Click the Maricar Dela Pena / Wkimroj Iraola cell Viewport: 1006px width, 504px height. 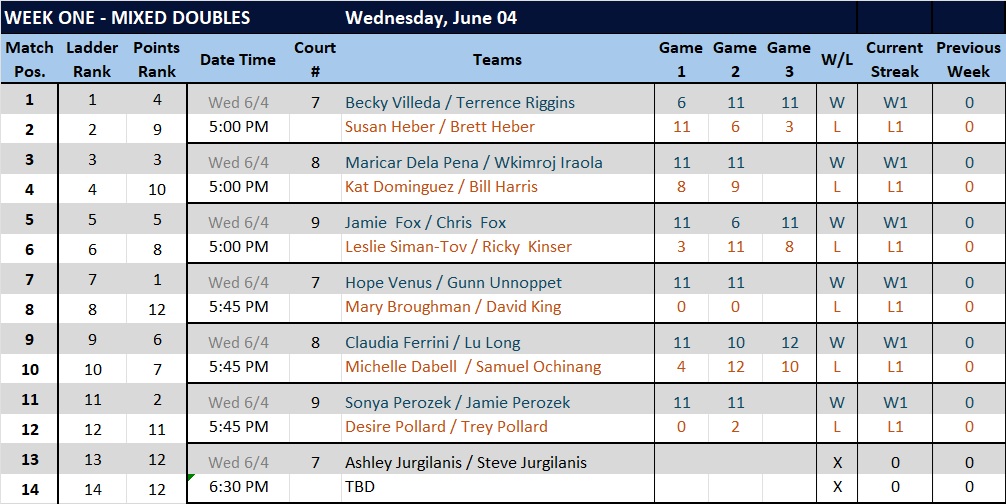pyautogui.click(x=497, y=162)
